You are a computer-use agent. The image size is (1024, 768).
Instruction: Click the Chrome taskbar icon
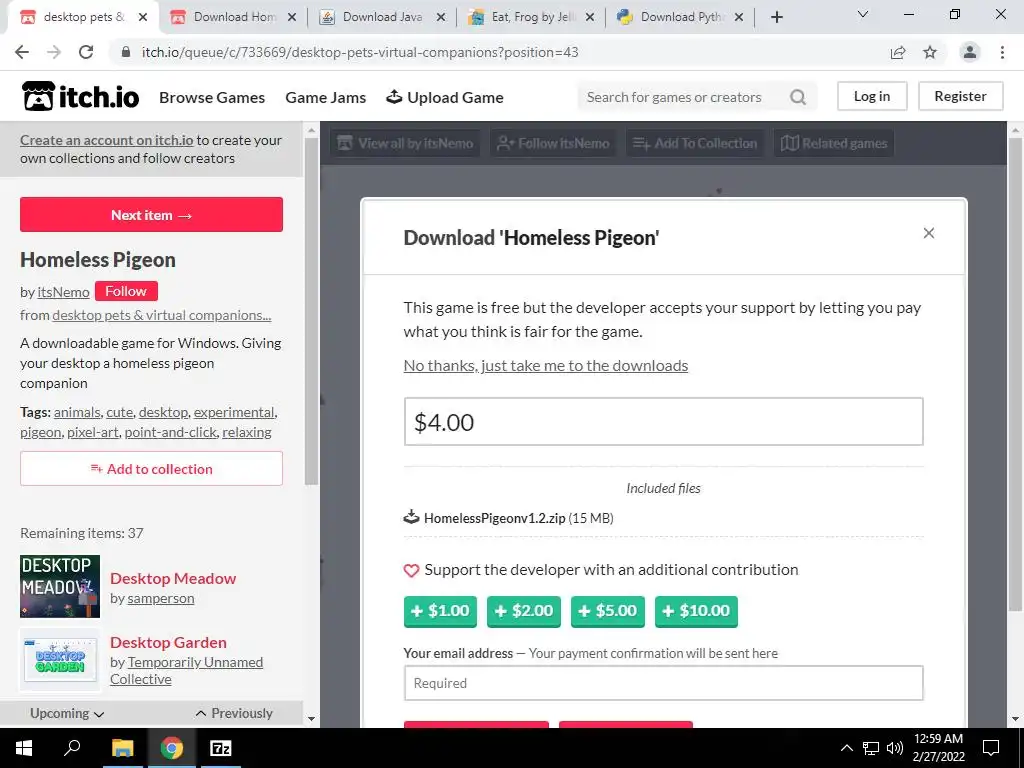click(x=172, y=748)
